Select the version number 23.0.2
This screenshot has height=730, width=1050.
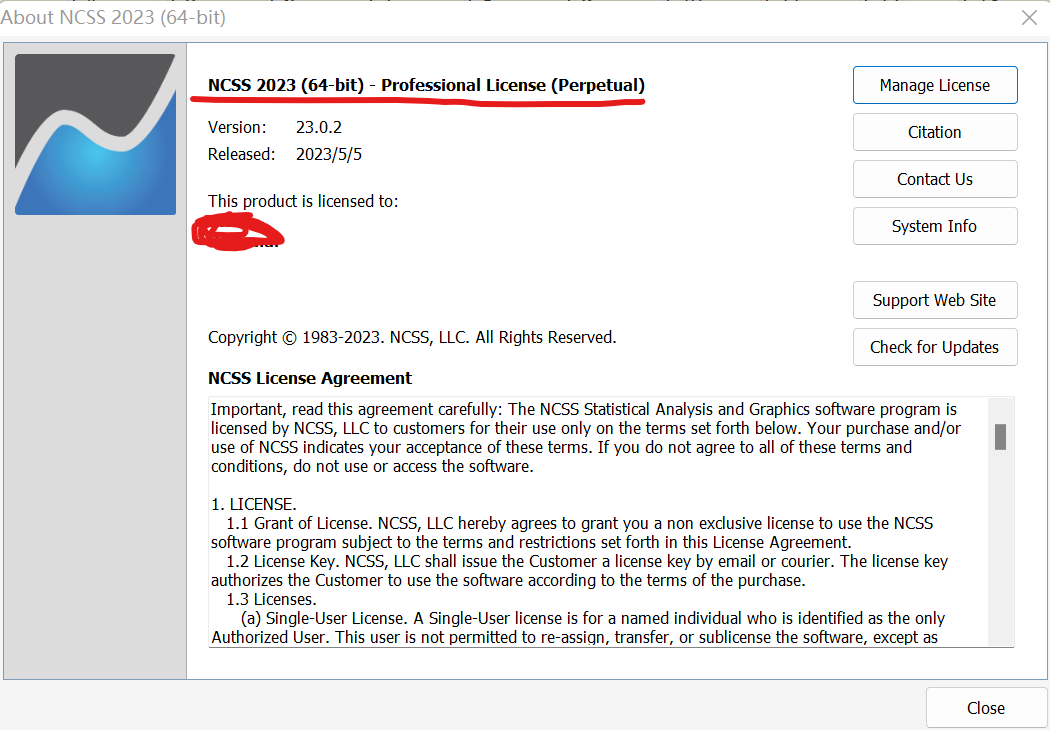coord(319,127)
